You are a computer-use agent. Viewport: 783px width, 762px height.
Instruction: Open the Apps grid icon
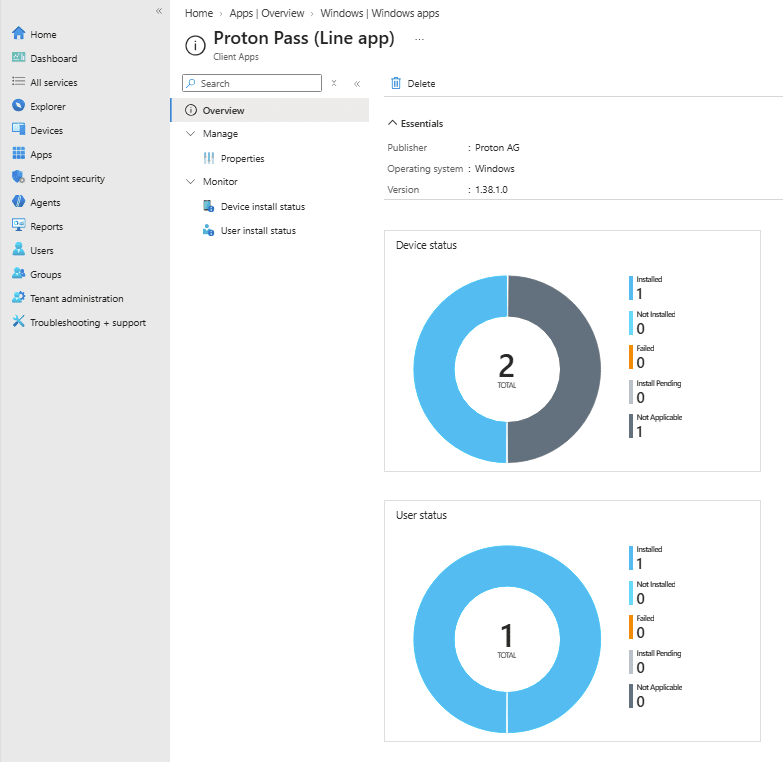[18, 153]
